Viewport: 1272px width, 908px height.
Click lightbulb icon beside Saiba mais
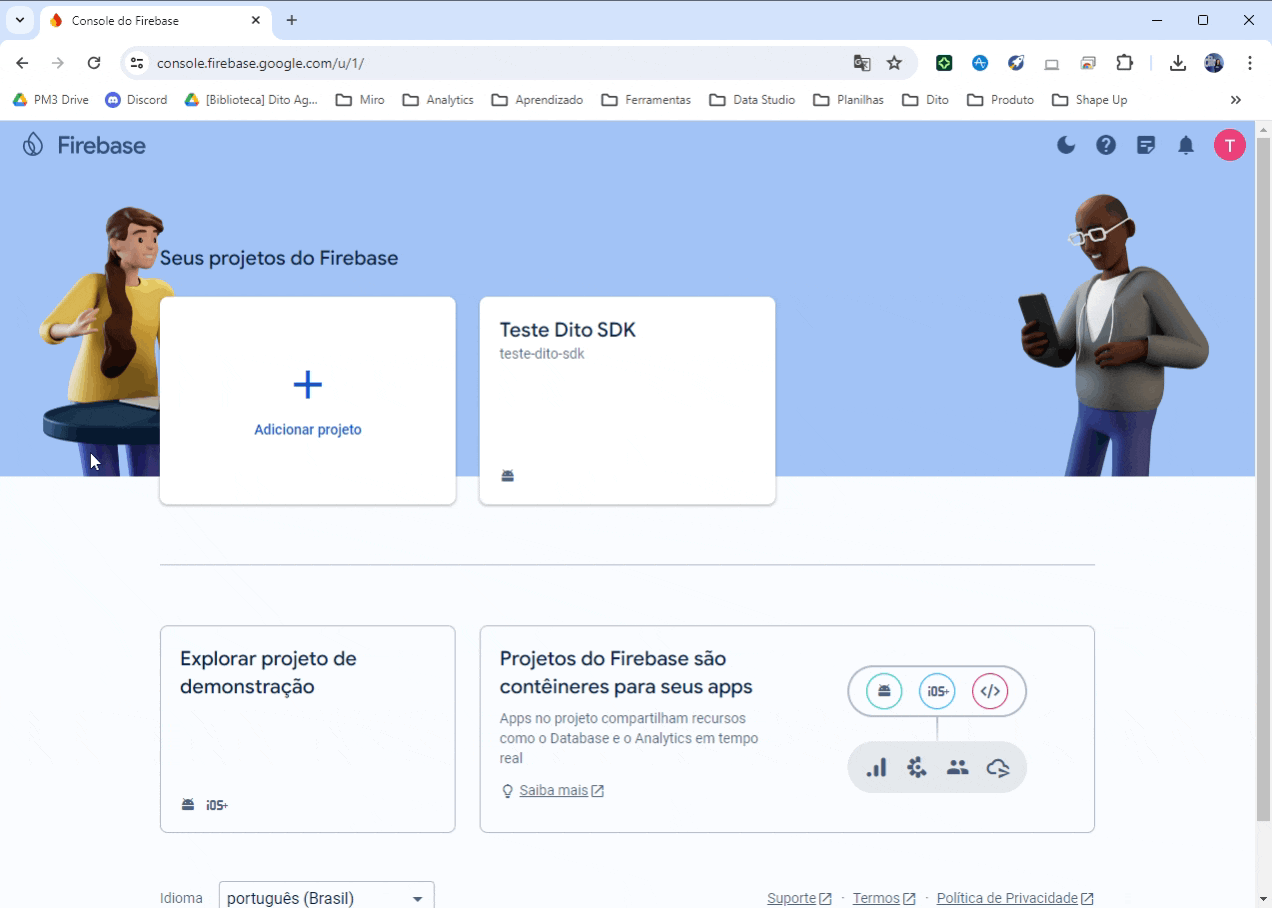507,791
